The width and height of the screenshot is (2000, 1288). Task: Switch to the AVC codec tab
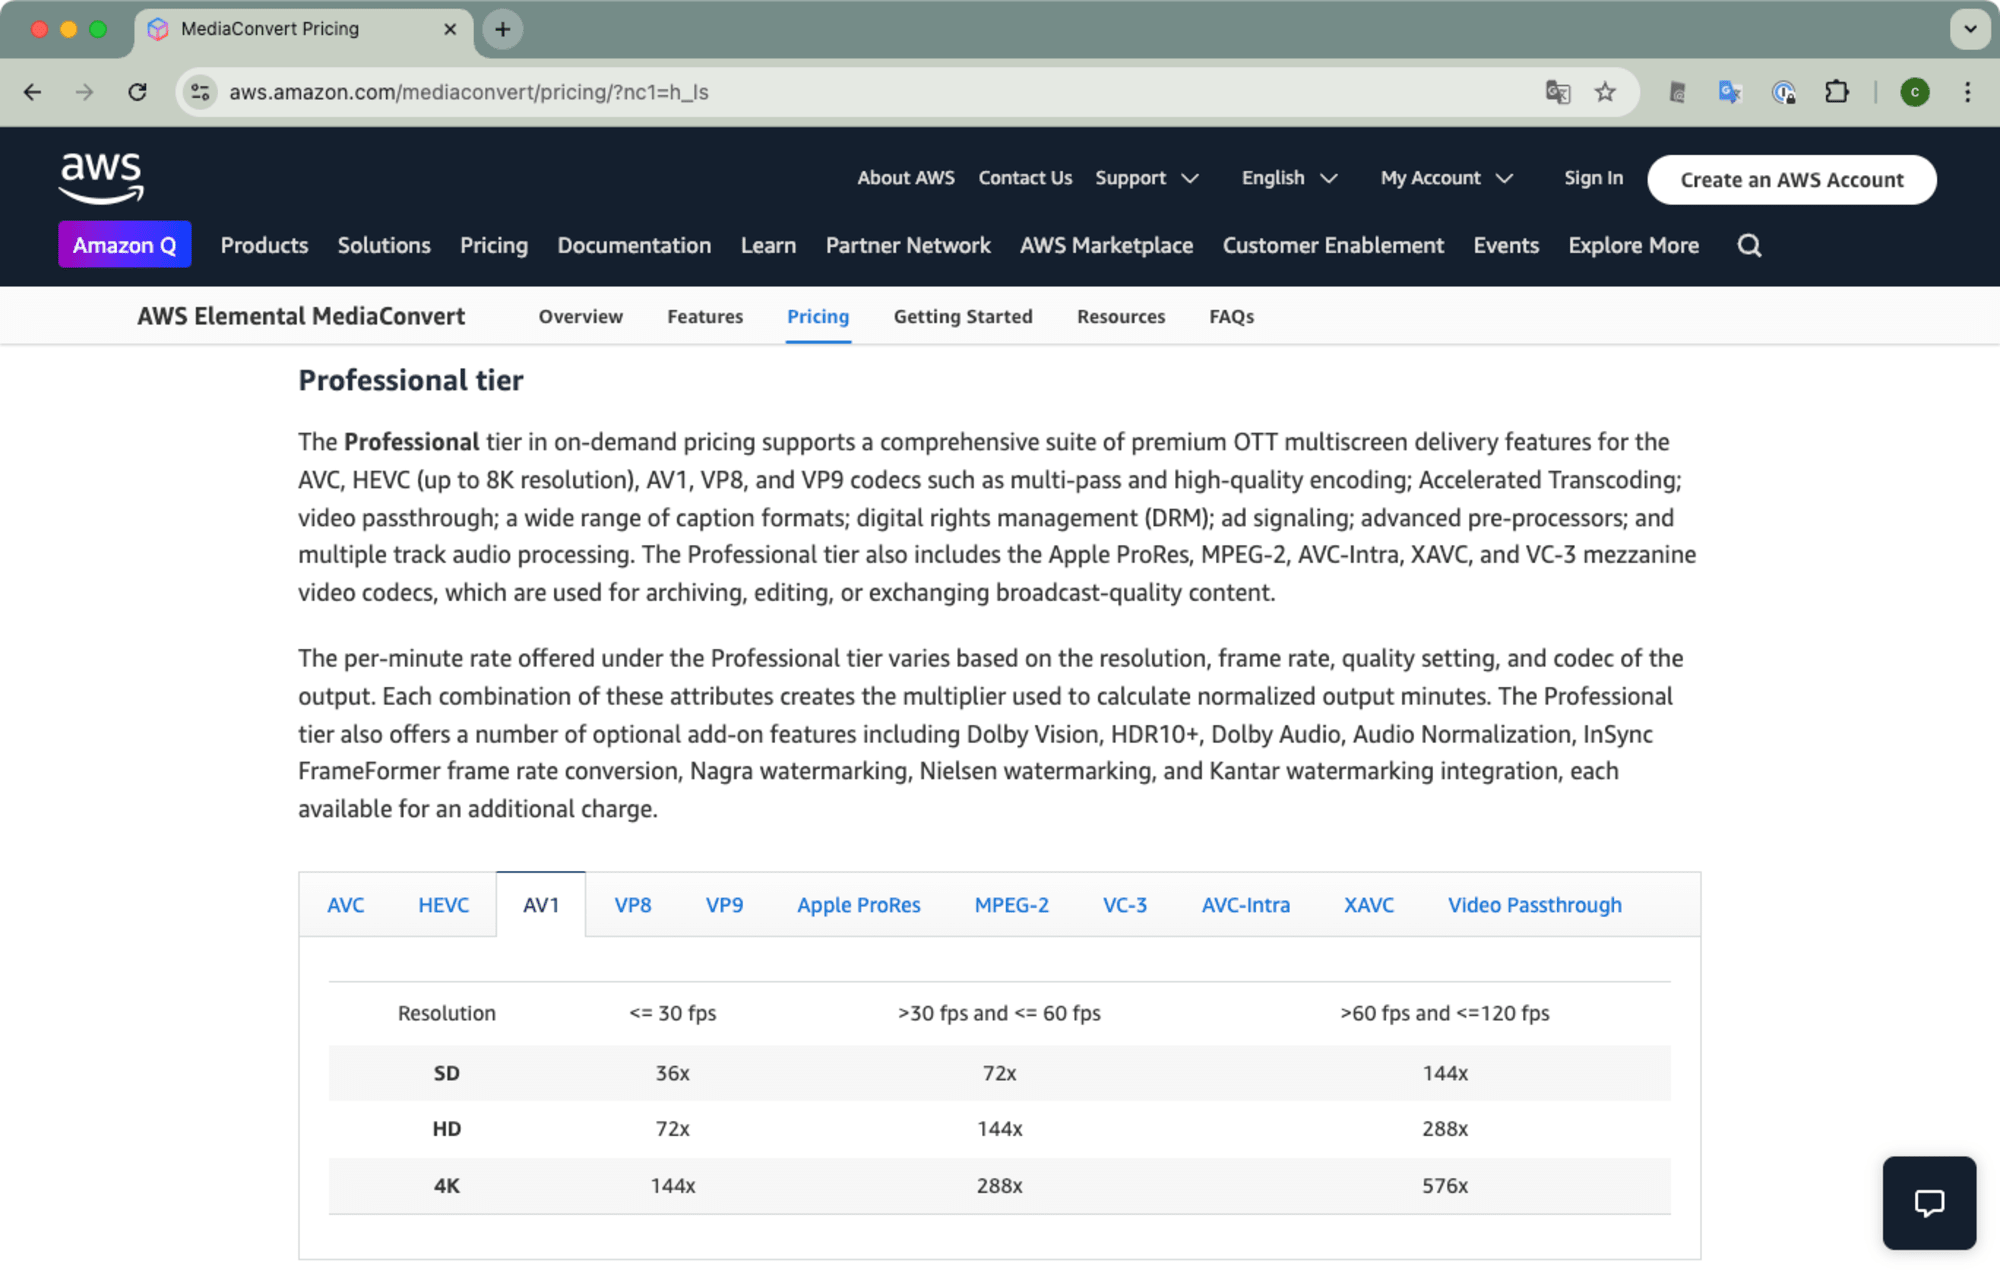346,905
